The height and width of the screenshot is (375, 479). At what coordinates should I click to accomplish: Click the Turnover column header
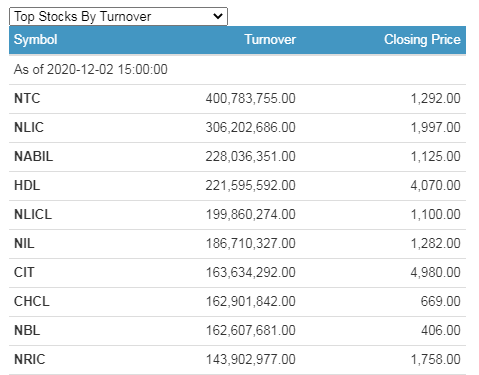[x=270, y=40]
